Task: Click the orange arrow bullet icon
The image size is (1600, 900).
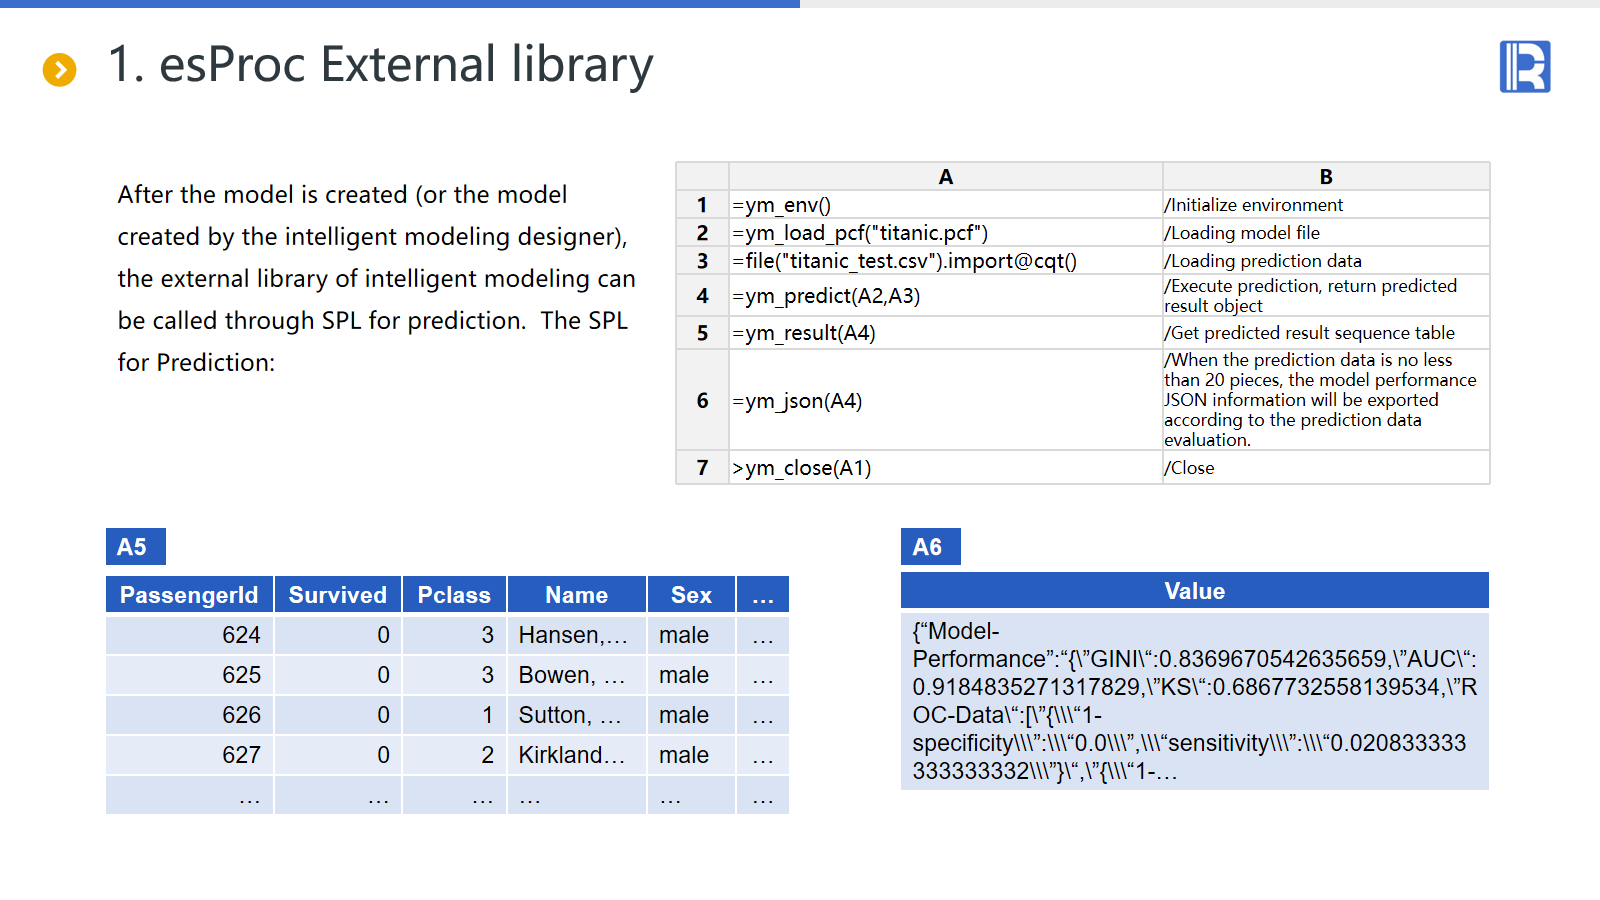Action: point(60,69)
